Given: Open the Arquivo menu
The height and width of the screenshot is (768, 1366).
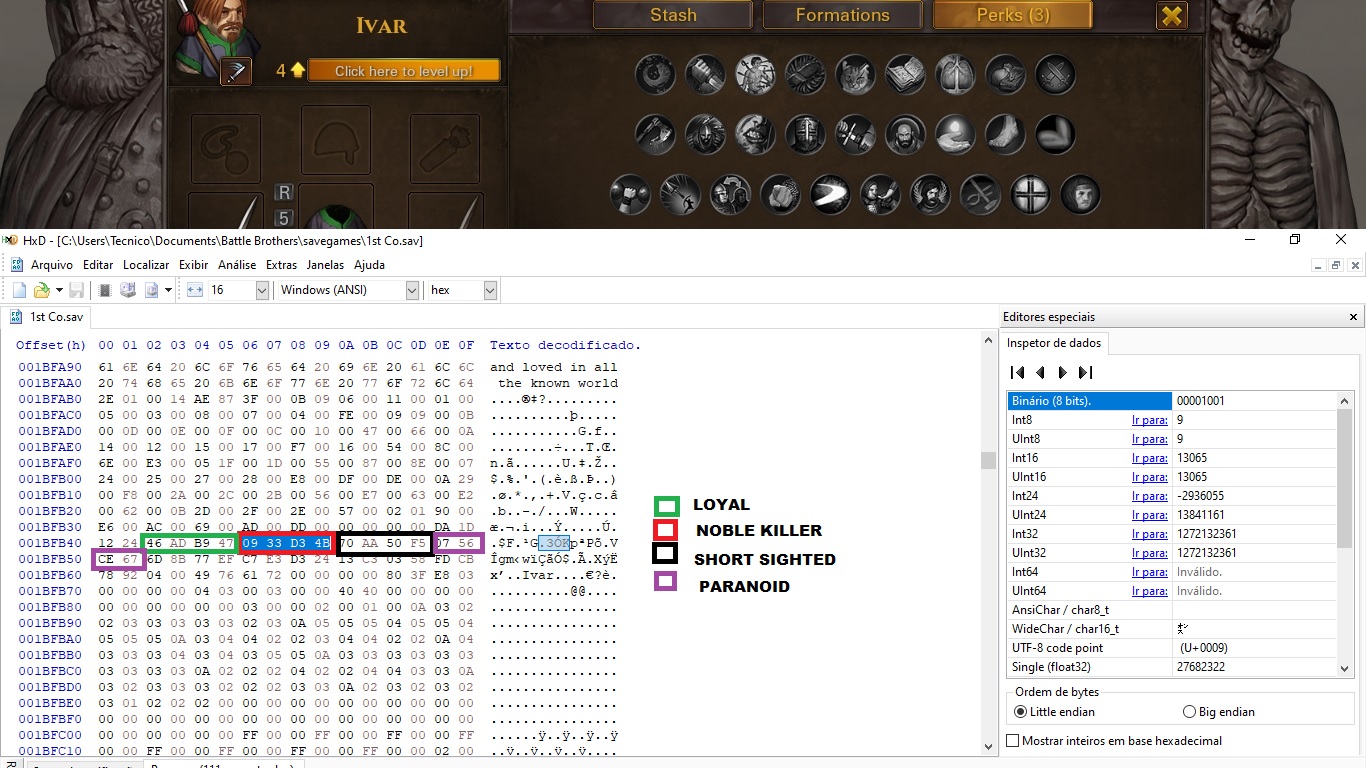Looking at the screenshot, I should coord(52,265).
